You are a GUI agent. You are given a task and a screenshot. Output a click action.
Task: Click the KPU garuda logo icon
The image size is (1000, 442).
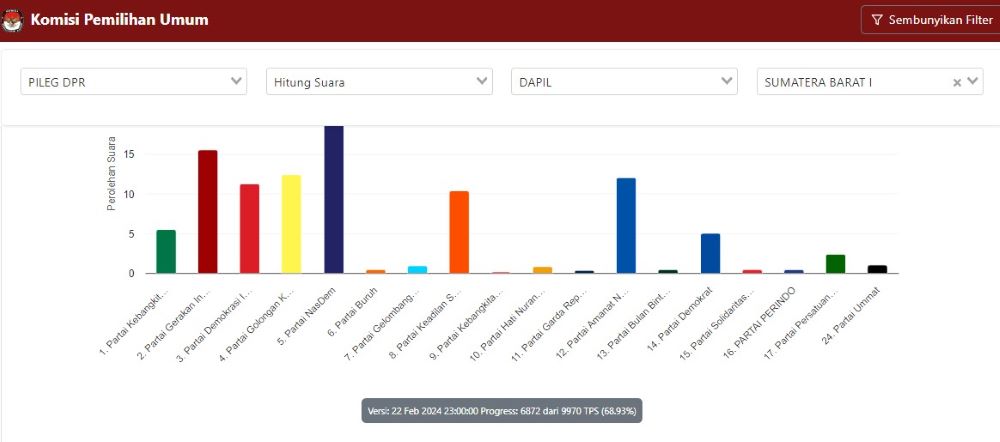(x=14, y=20)
